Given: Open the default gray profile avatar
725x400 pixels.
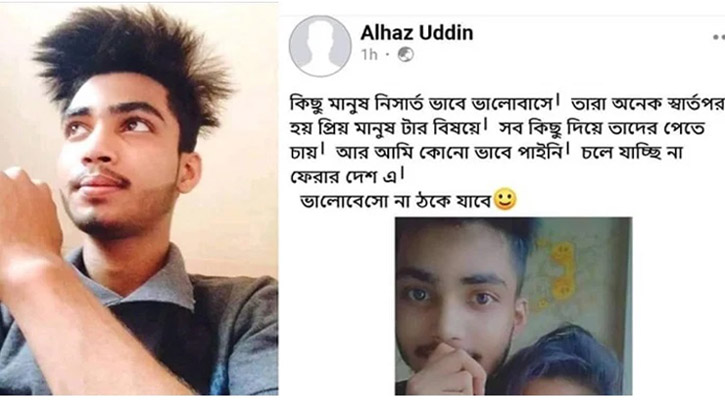Looking at the screenshot, I should point(319,46).
